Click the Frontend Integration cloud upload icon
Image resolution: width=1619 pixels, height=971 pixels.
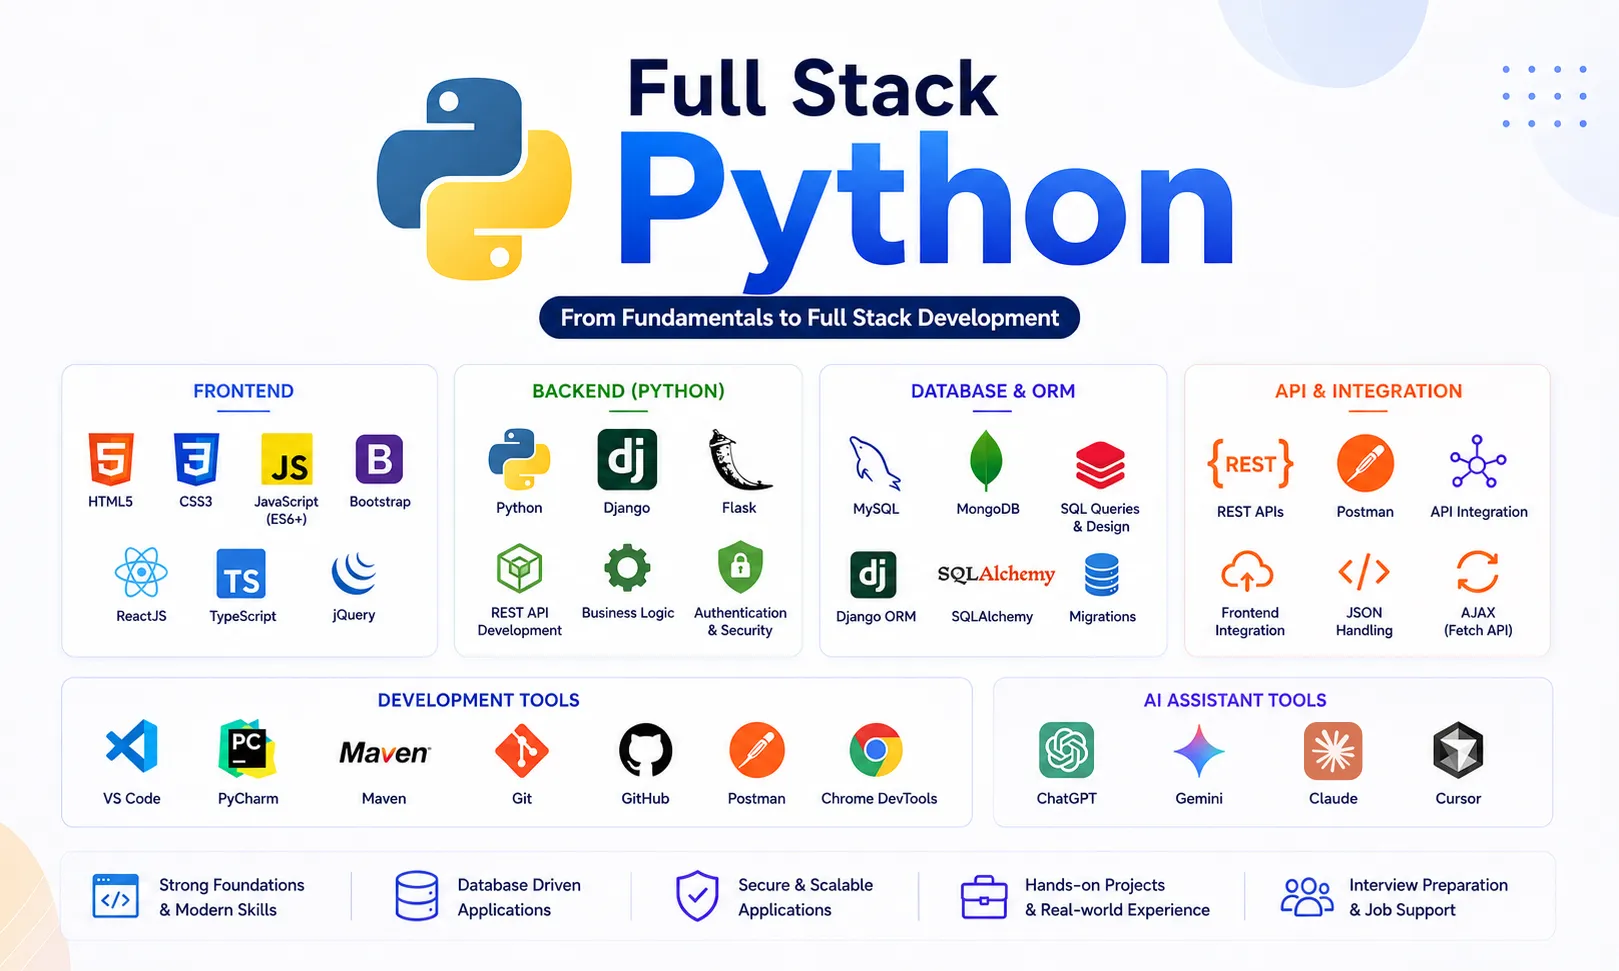point(1247,572)
